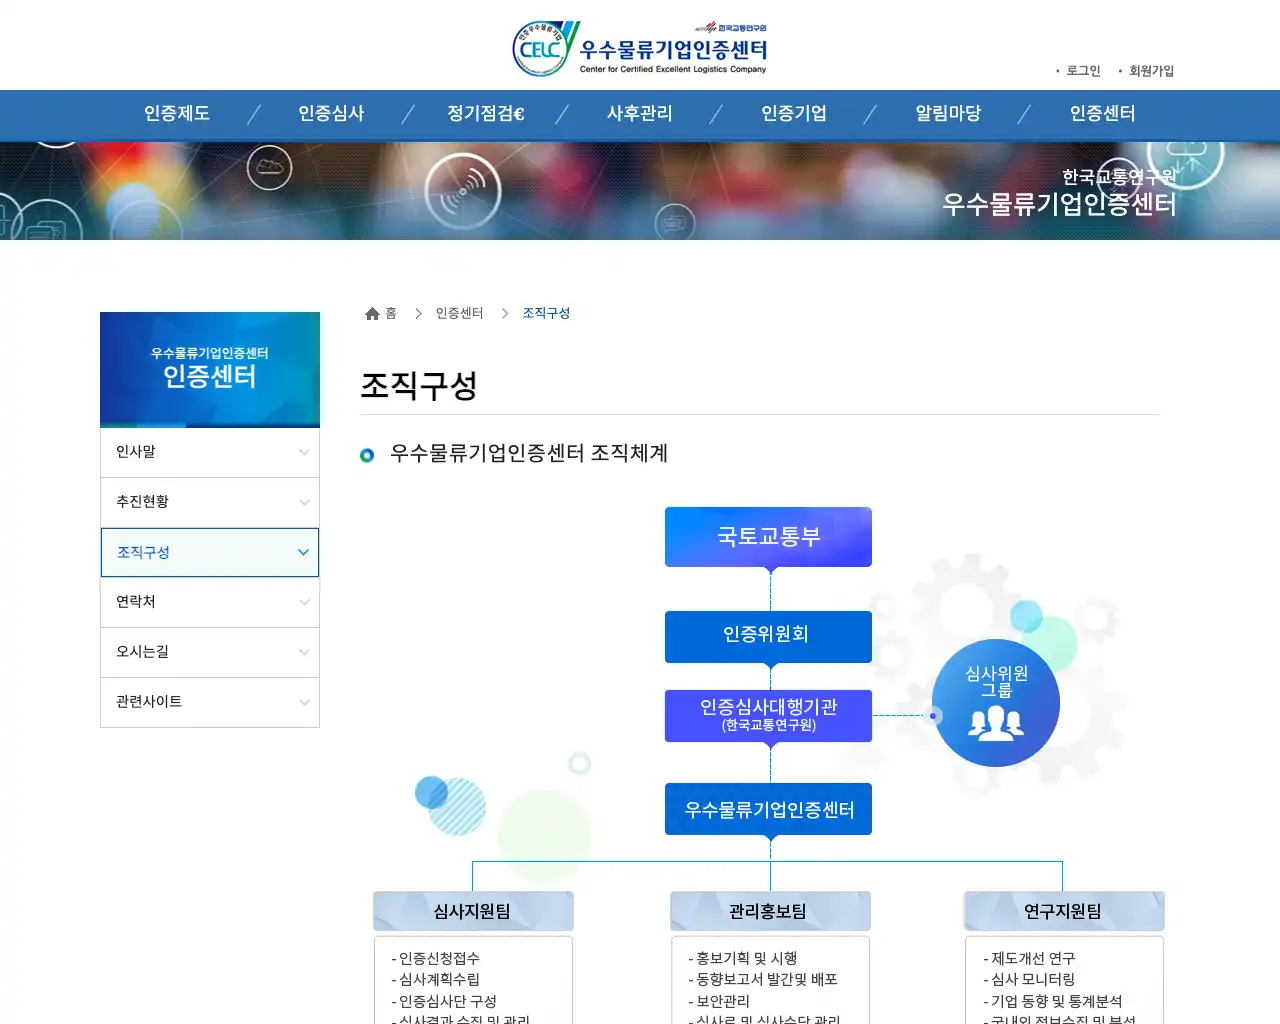Open the 인증제도 main menu
Image resolution: width=1280 pixels, height=1024 pixels.
click(x=177, y=114)
